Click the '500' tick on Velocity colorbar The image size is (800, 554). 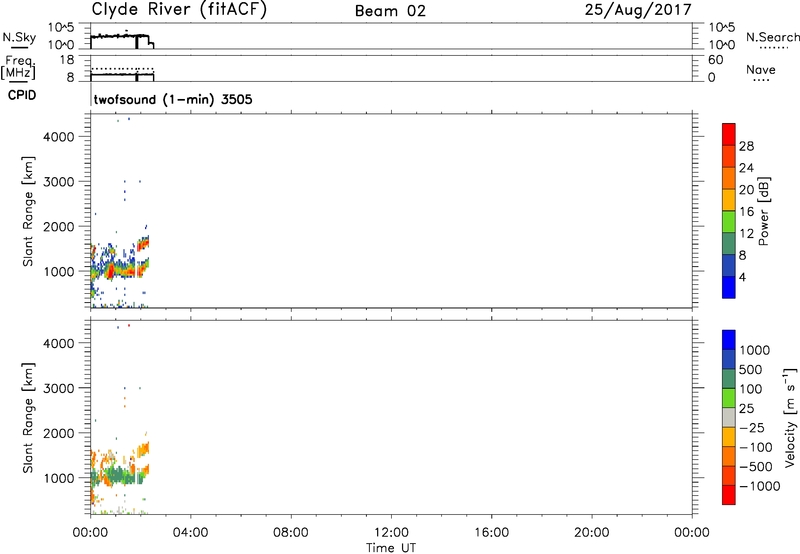[751, 369]
